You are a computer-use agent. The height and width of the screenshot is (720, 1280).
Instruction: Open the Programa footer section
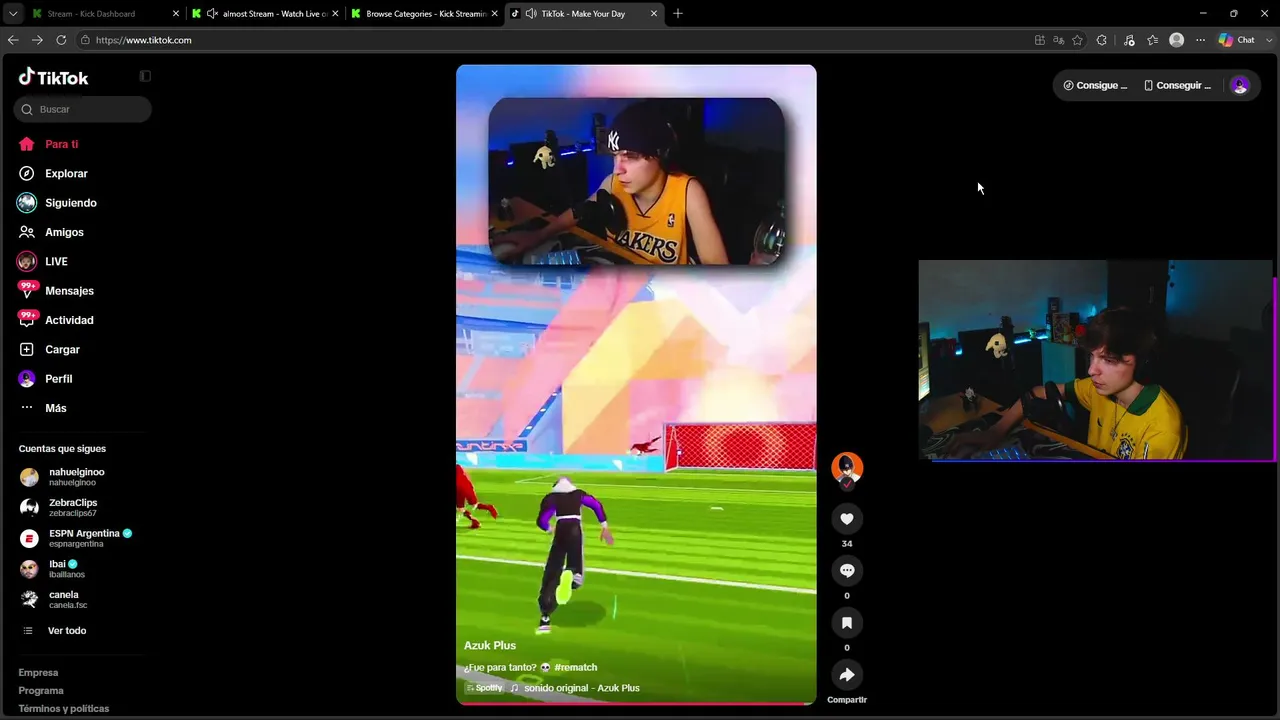(x=41, y=691)
